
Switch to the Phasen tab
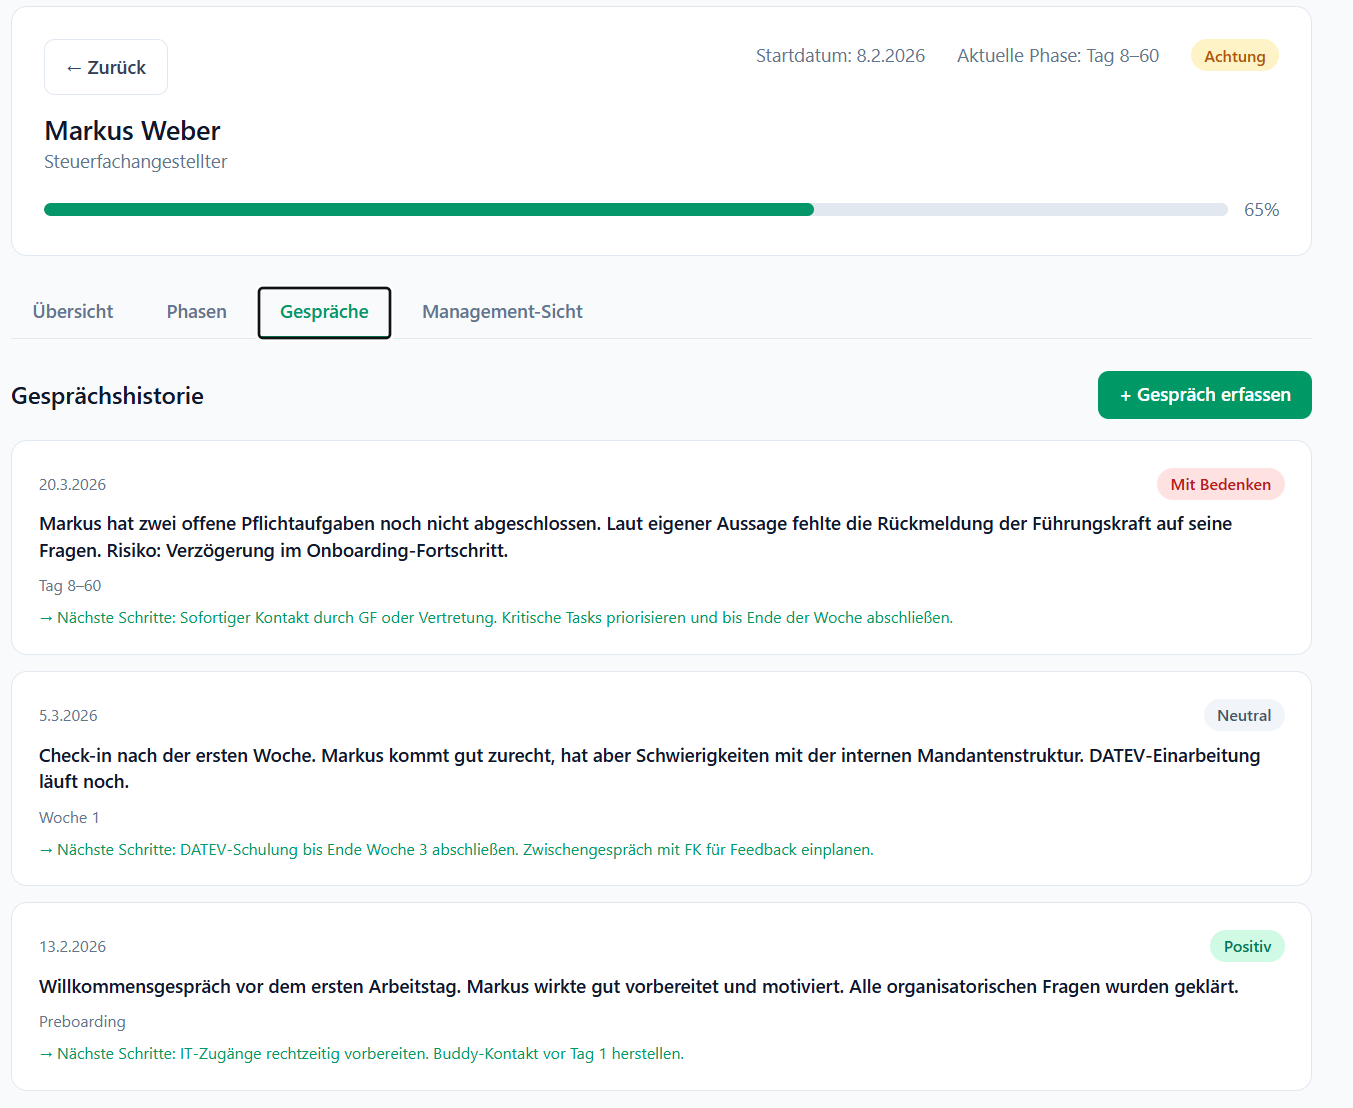click(x=197, y=312)
